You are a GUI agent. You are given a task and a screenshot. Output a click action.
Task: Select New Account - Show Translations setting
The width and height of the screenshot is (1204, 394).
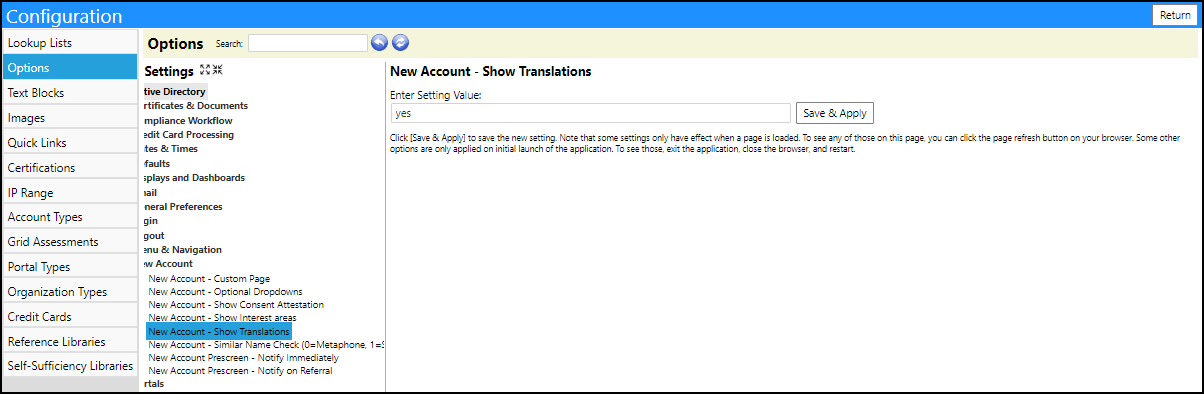(x=219, y=331)
